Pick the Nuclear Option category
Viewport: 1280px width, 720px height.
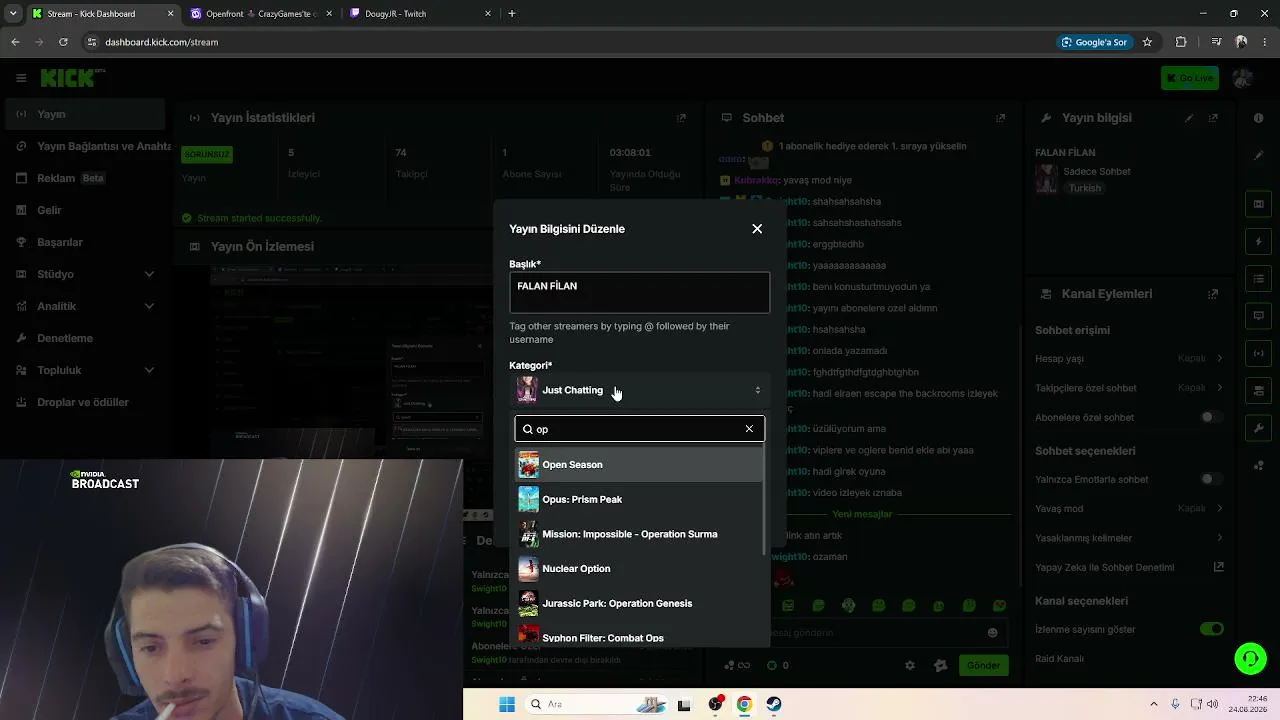[639, 569]
